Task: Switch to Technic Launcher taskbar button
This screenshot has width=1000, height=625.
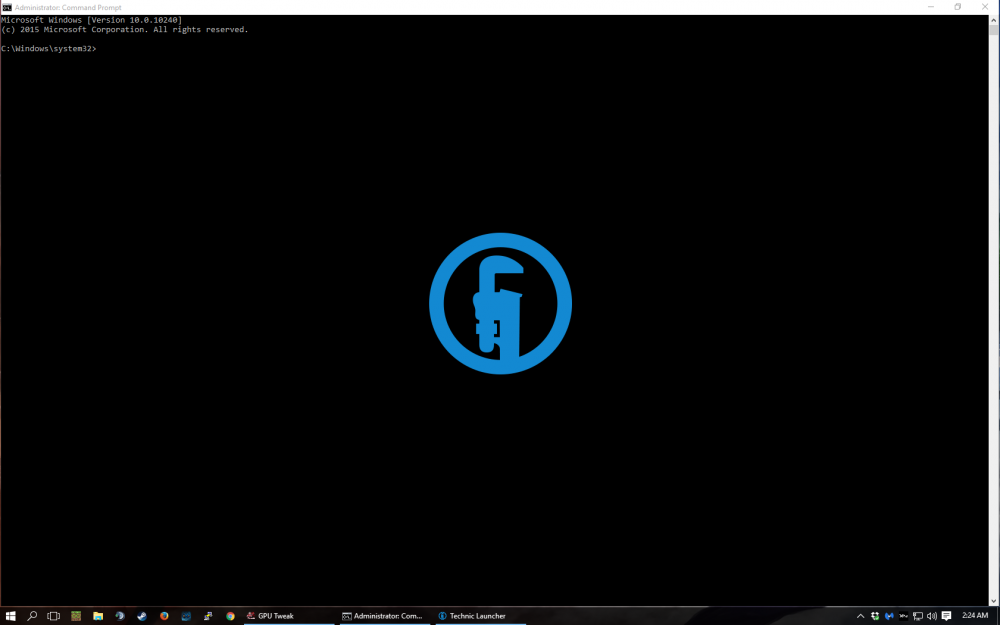Action: point(481,616)
